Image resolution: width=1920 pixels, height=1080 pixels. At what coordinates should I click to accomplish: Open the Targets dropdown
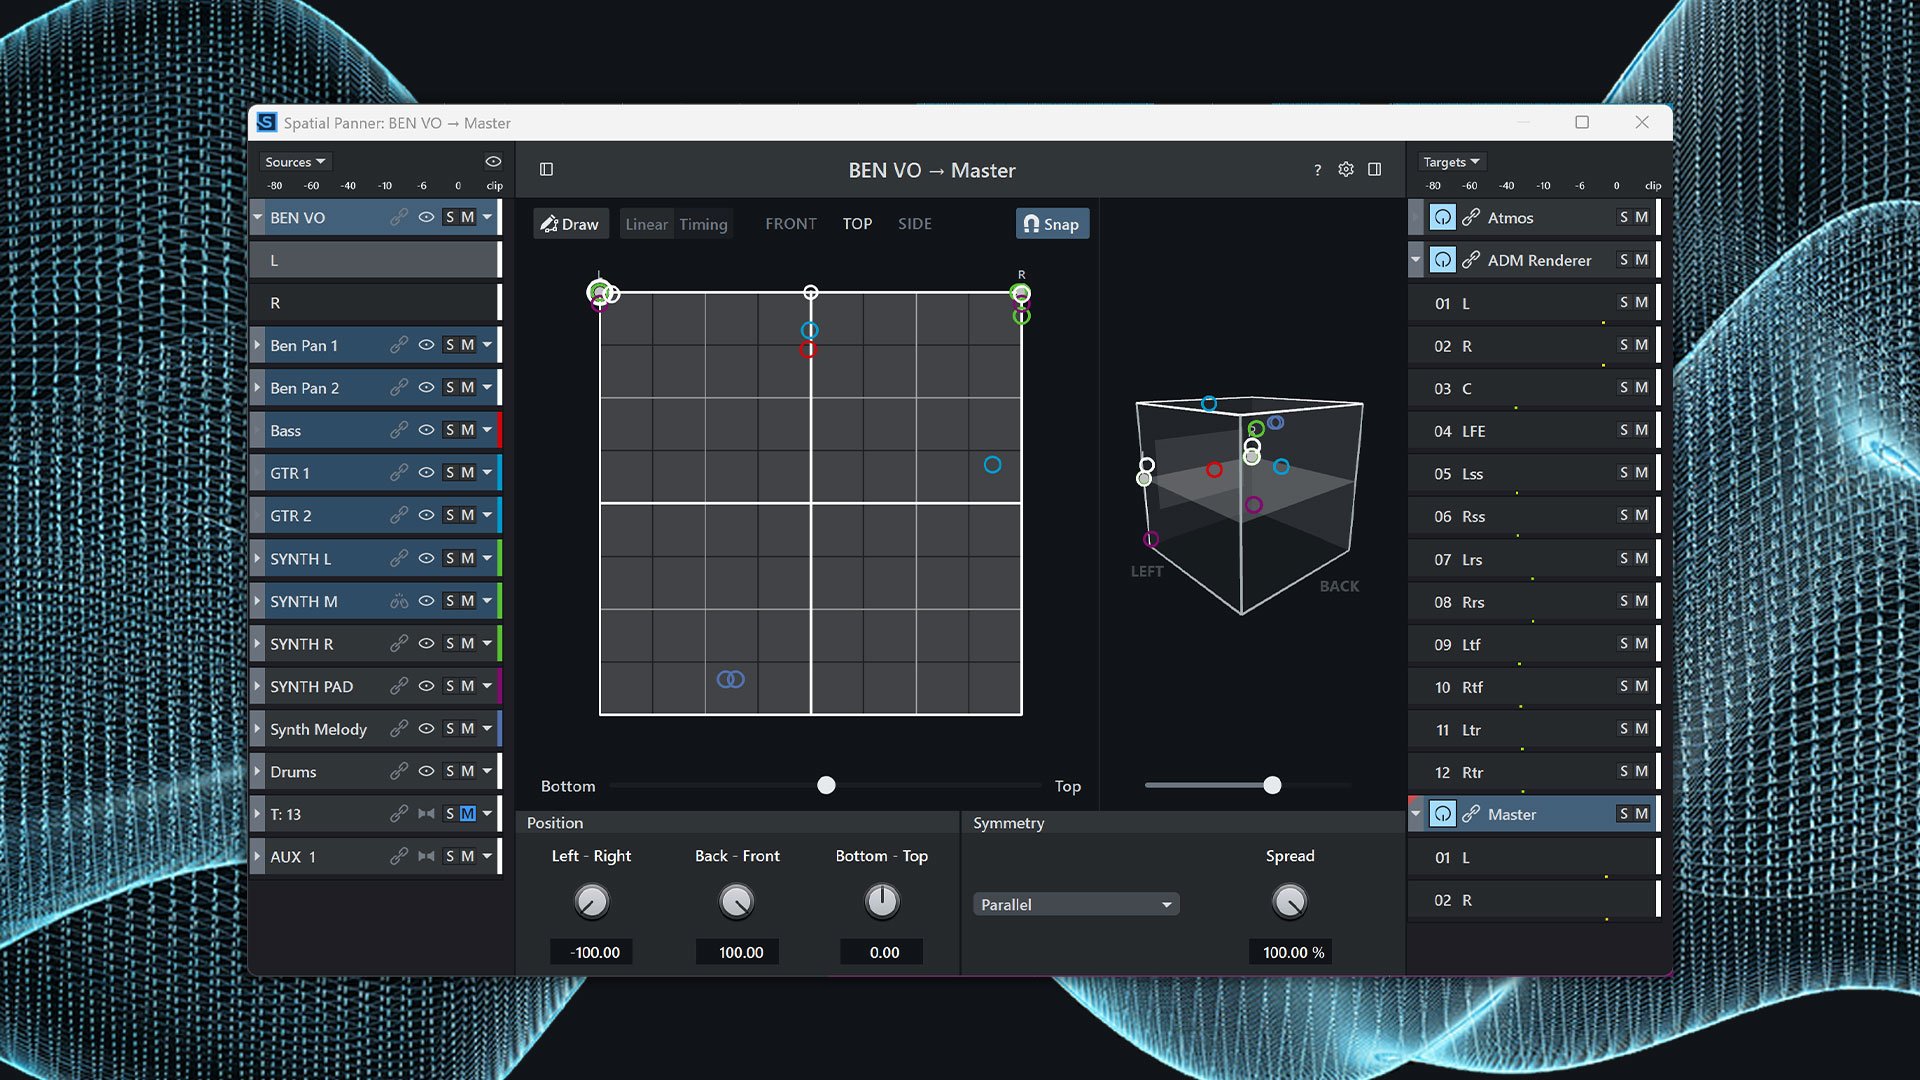[x=1451, y=161]
